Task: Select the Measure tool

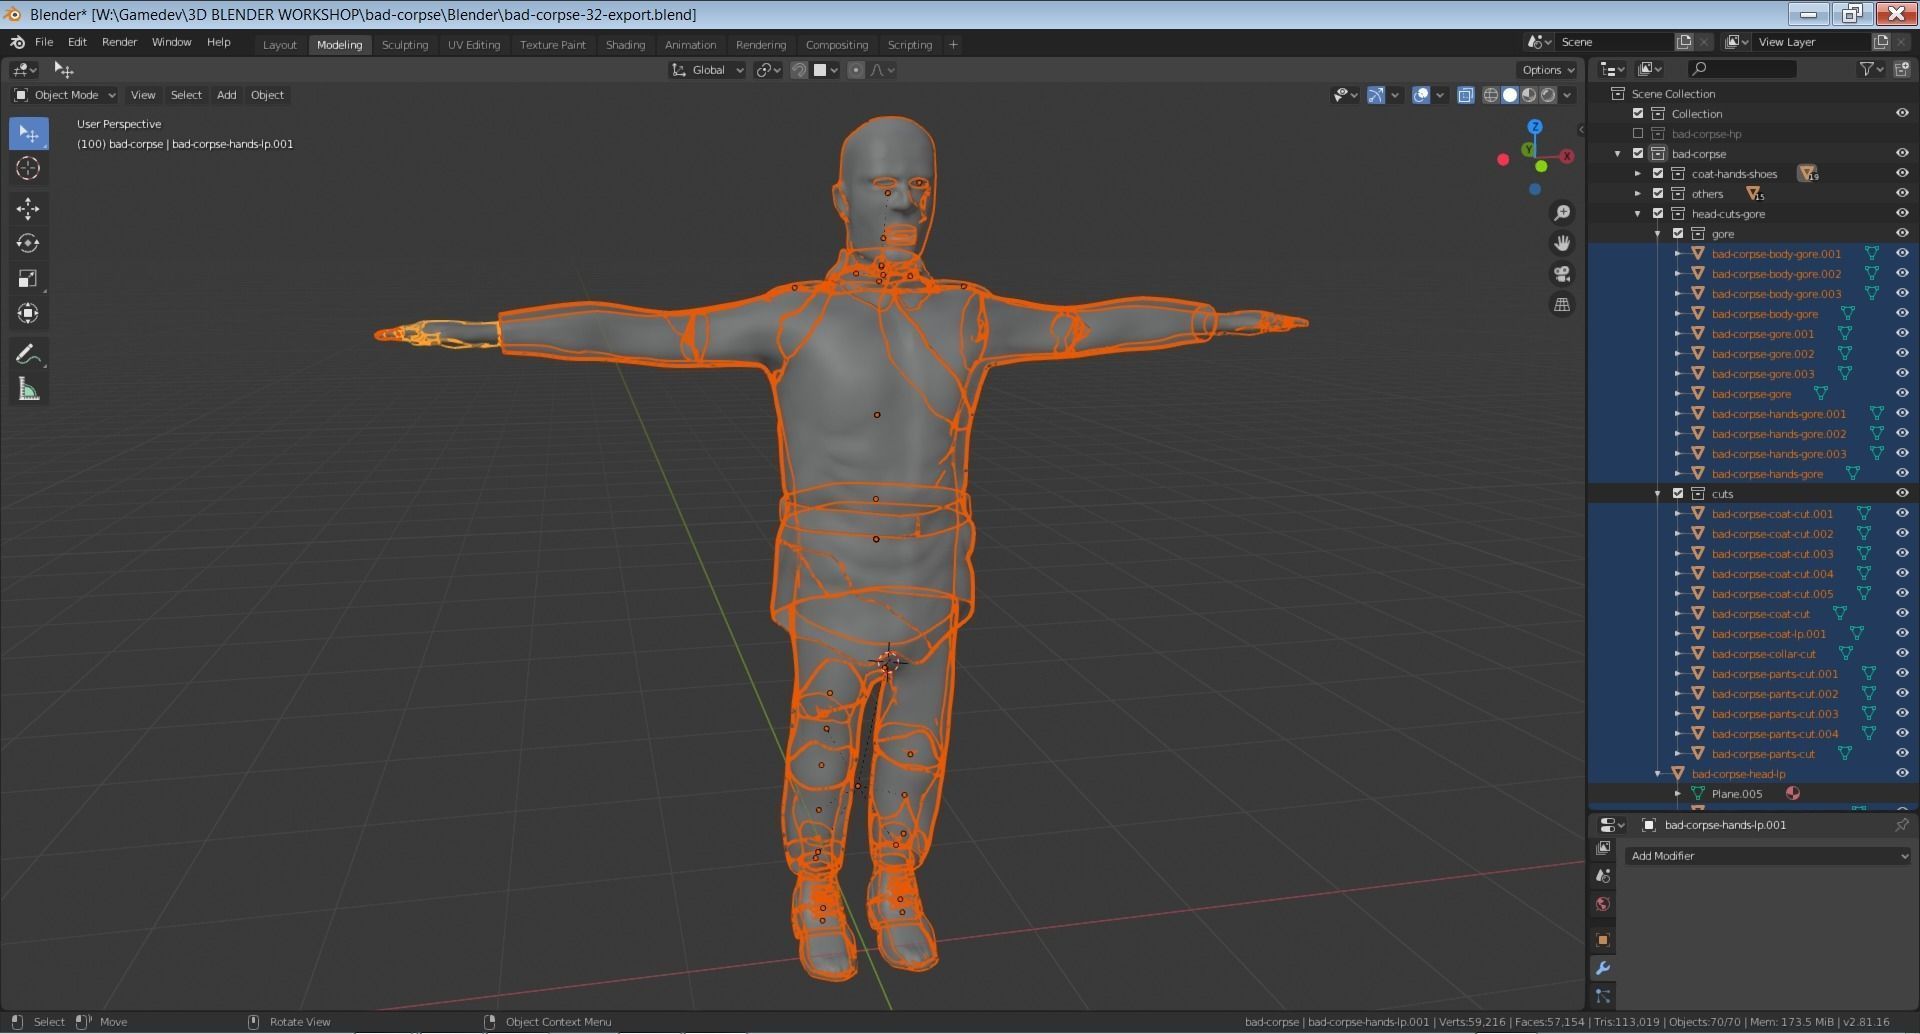Action: pos(28,389)
